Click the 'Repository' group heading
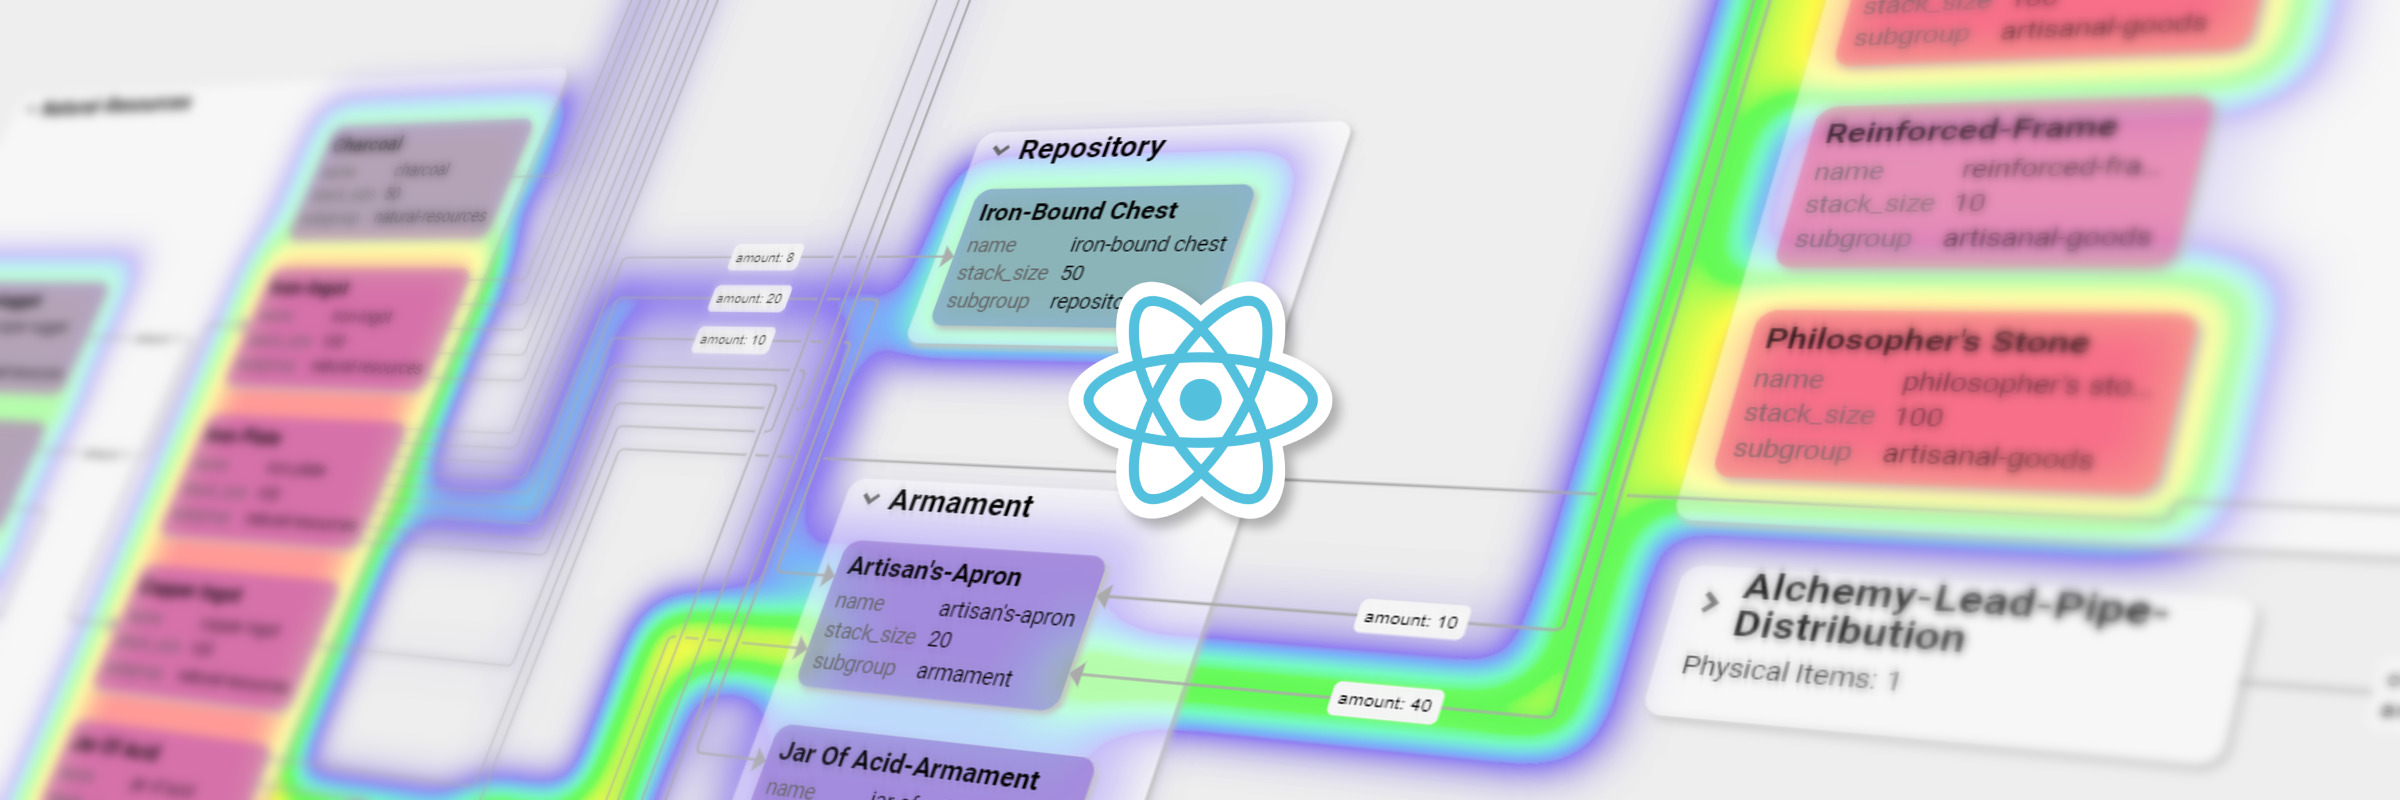Viewport: 2400px width, 800px height. click(1091, 148)
